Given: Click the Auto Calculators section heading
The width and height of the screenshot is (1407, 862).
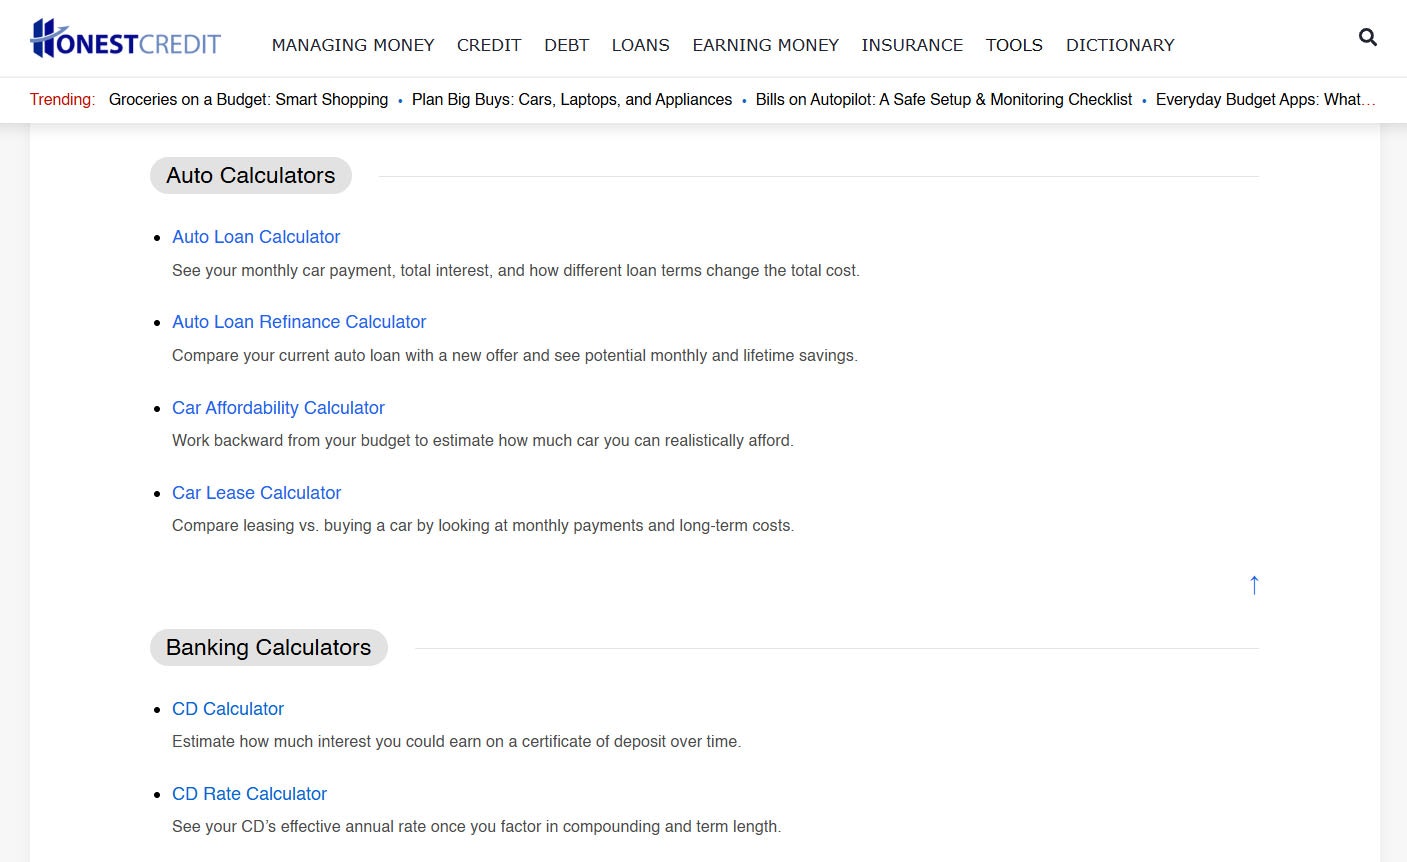Looking at the screenshot, I should coord(251,176).
